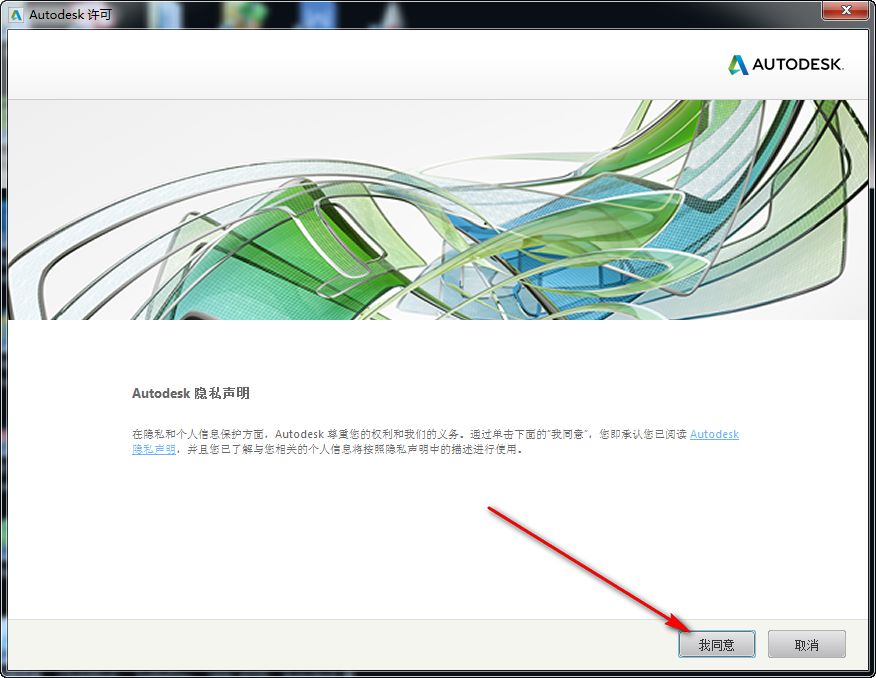Click the 取消 (Cancel) button
The image size is (876, 678).
[806, 644]
